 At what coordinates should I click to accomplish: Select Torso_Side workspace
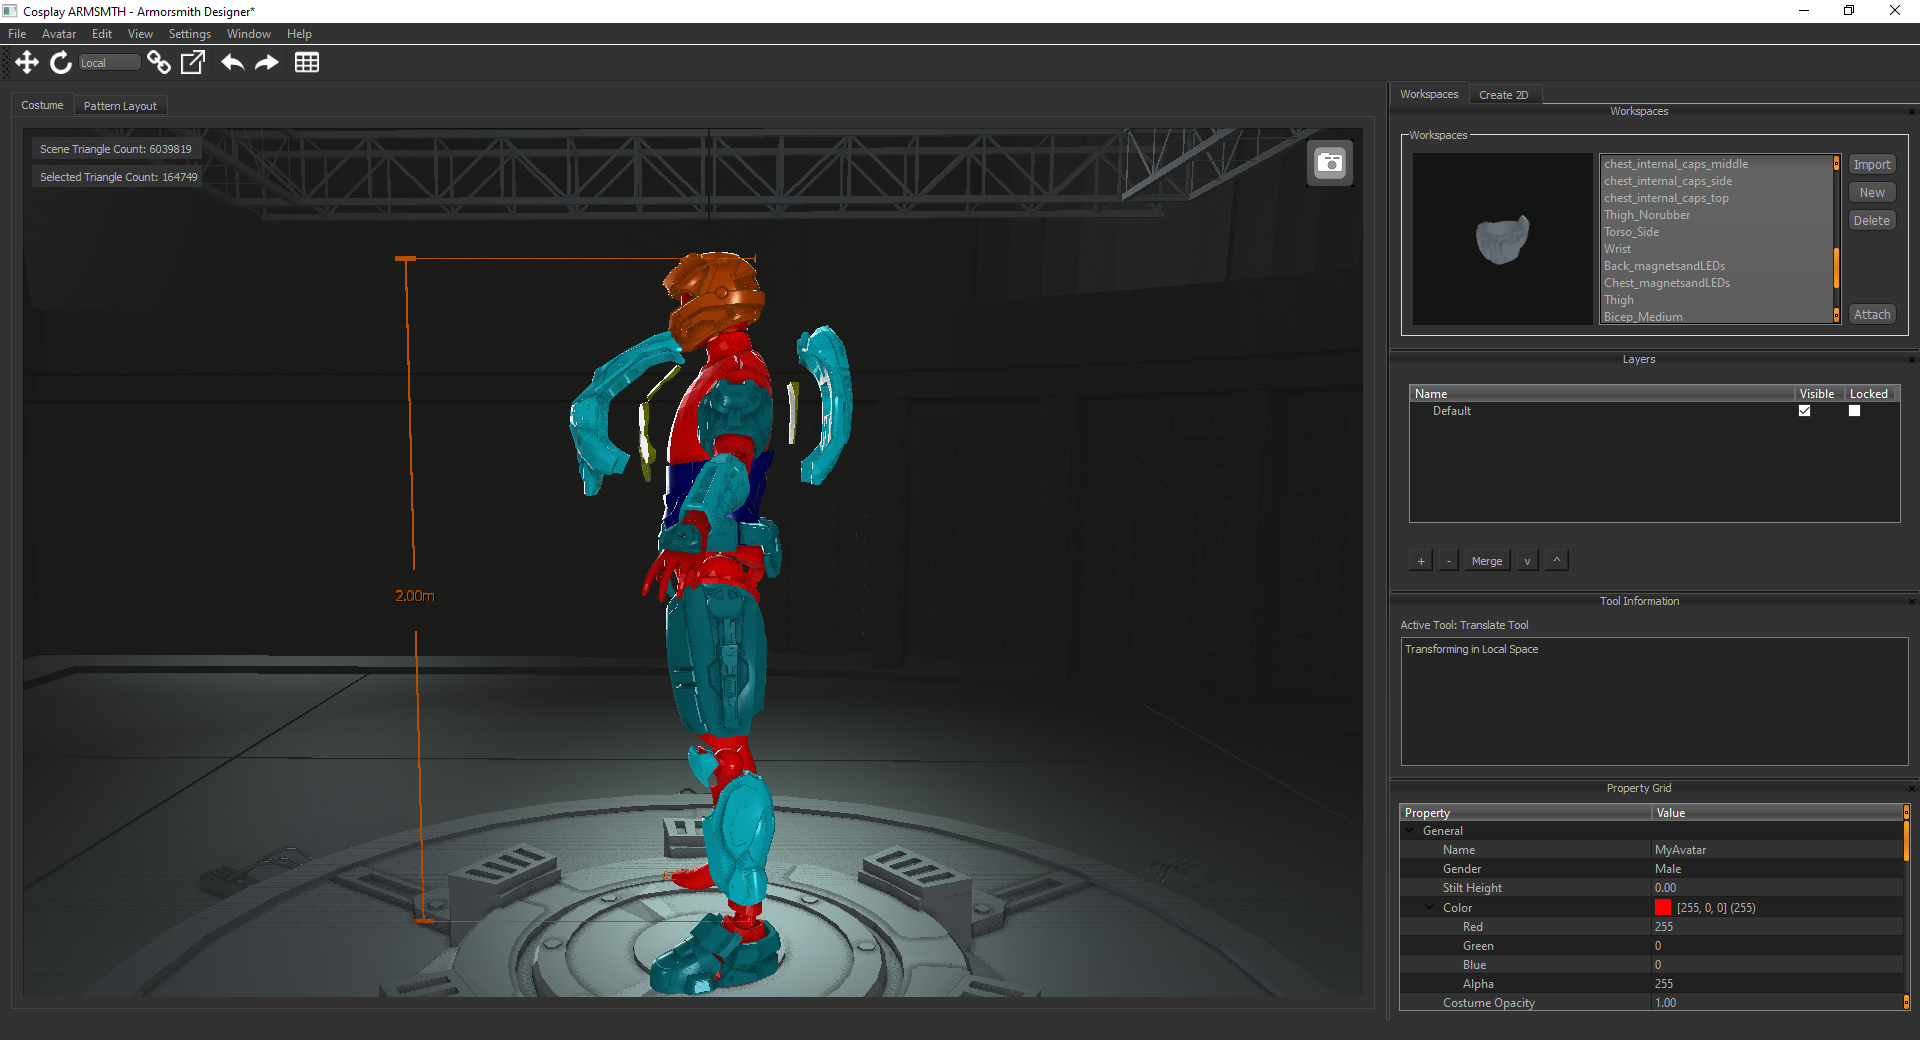point(1631,232)
